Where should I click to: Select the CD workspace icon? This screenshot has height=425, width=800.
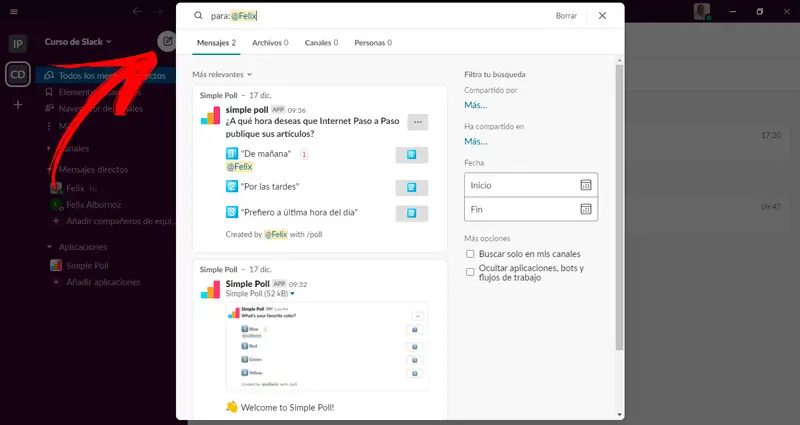point(18,74)
